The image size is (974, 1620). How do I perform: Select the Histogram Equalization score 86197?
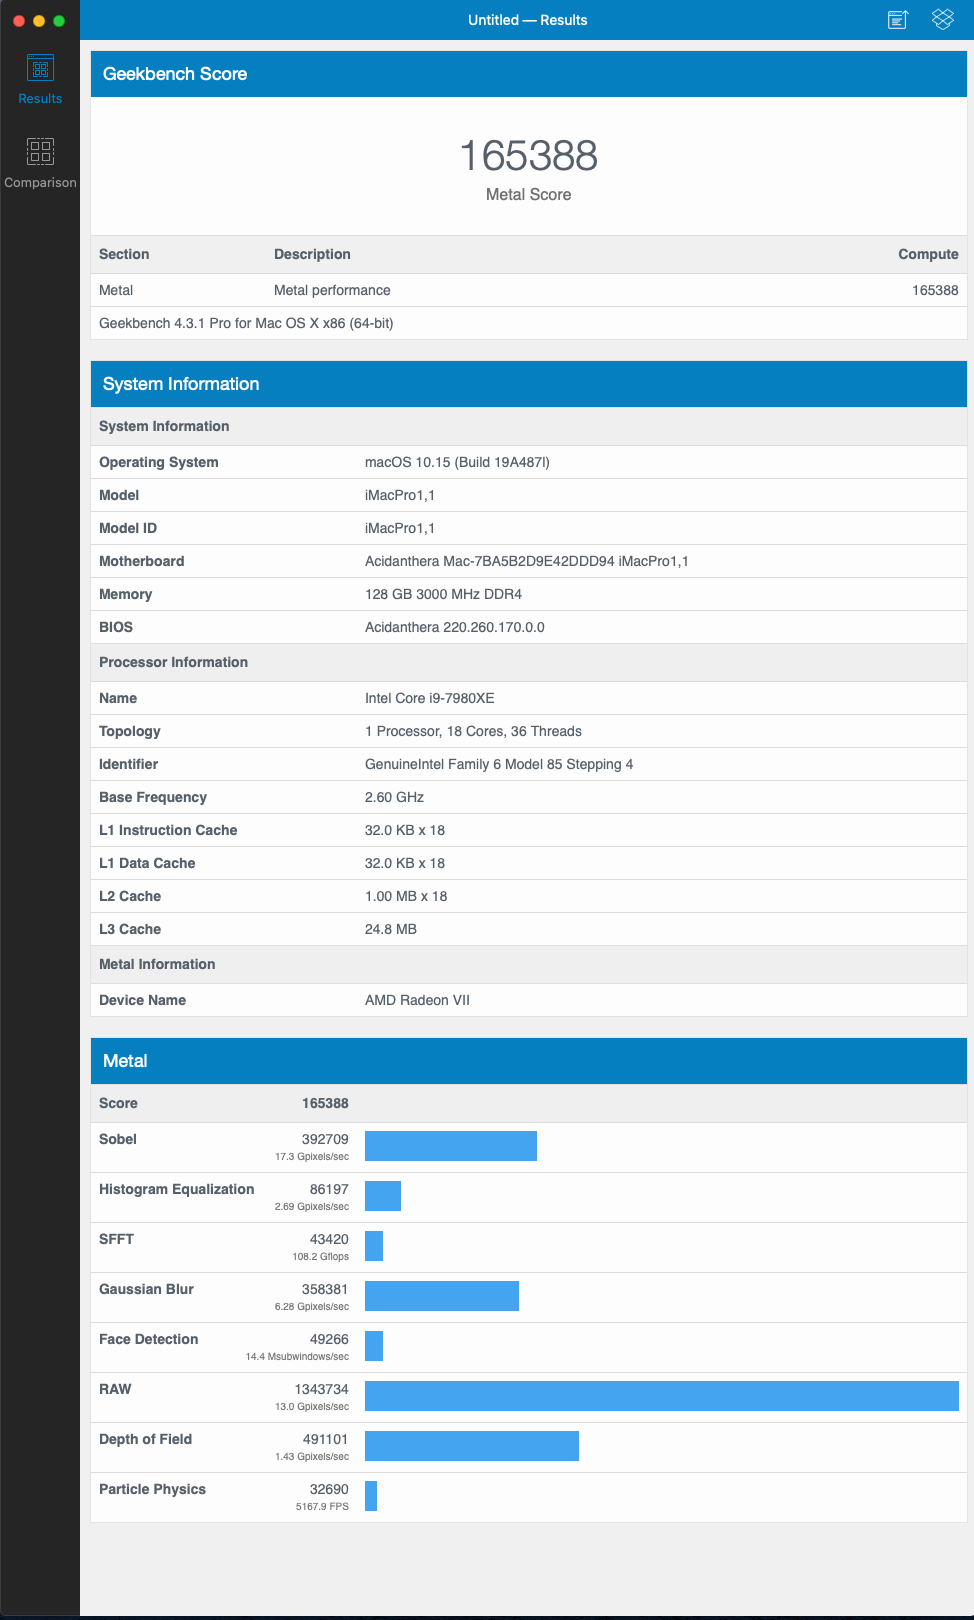[x=329, y=1189]
